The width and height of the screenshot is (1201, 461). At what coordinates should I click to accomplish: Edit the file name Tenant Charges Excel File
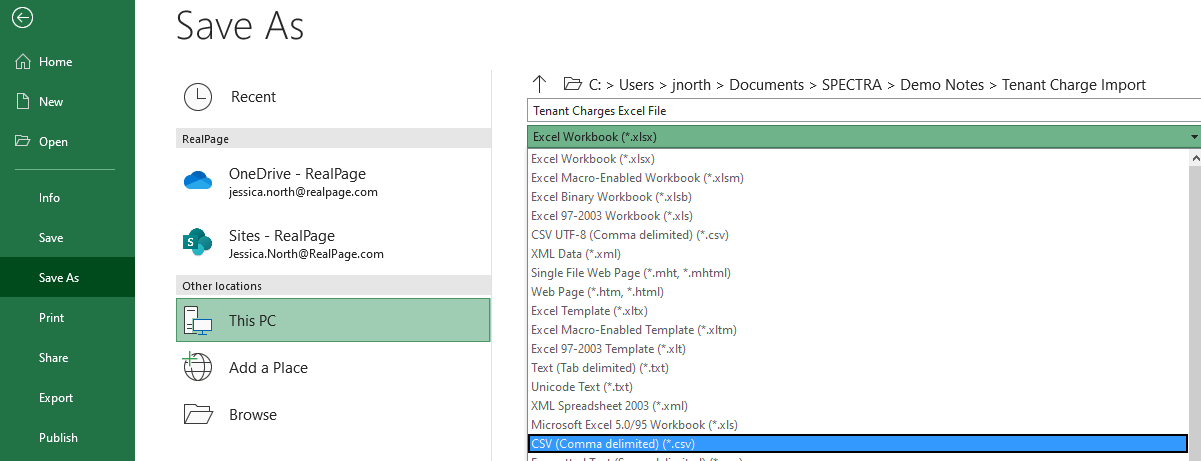click(864, 111)
